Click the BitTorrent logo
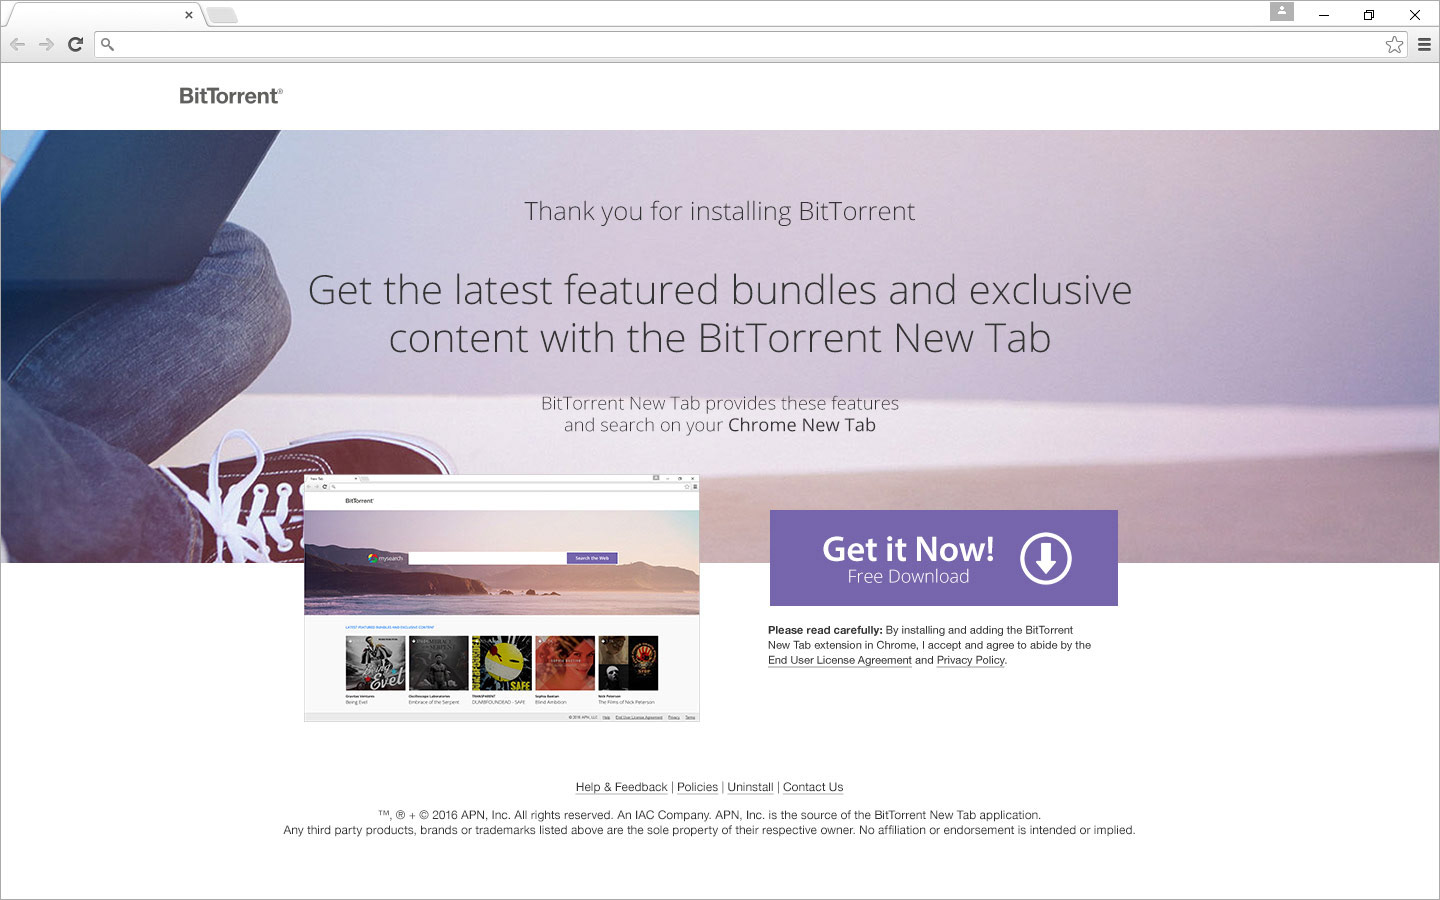The height and width of the screenshot is (900, 1440). click(x=231, y=96)
